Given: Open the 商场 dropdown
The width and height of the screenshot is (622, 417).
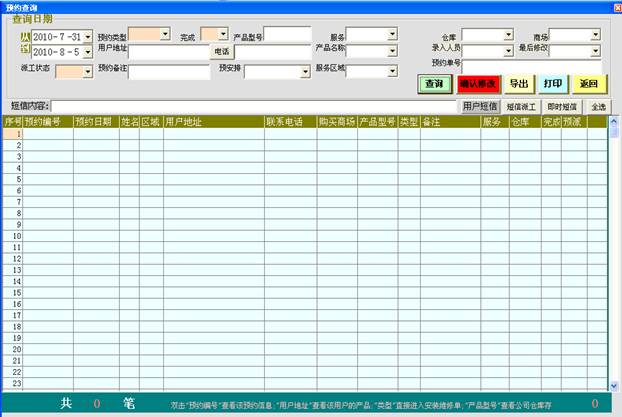Looking at the screenshot, I should (595, 35).
